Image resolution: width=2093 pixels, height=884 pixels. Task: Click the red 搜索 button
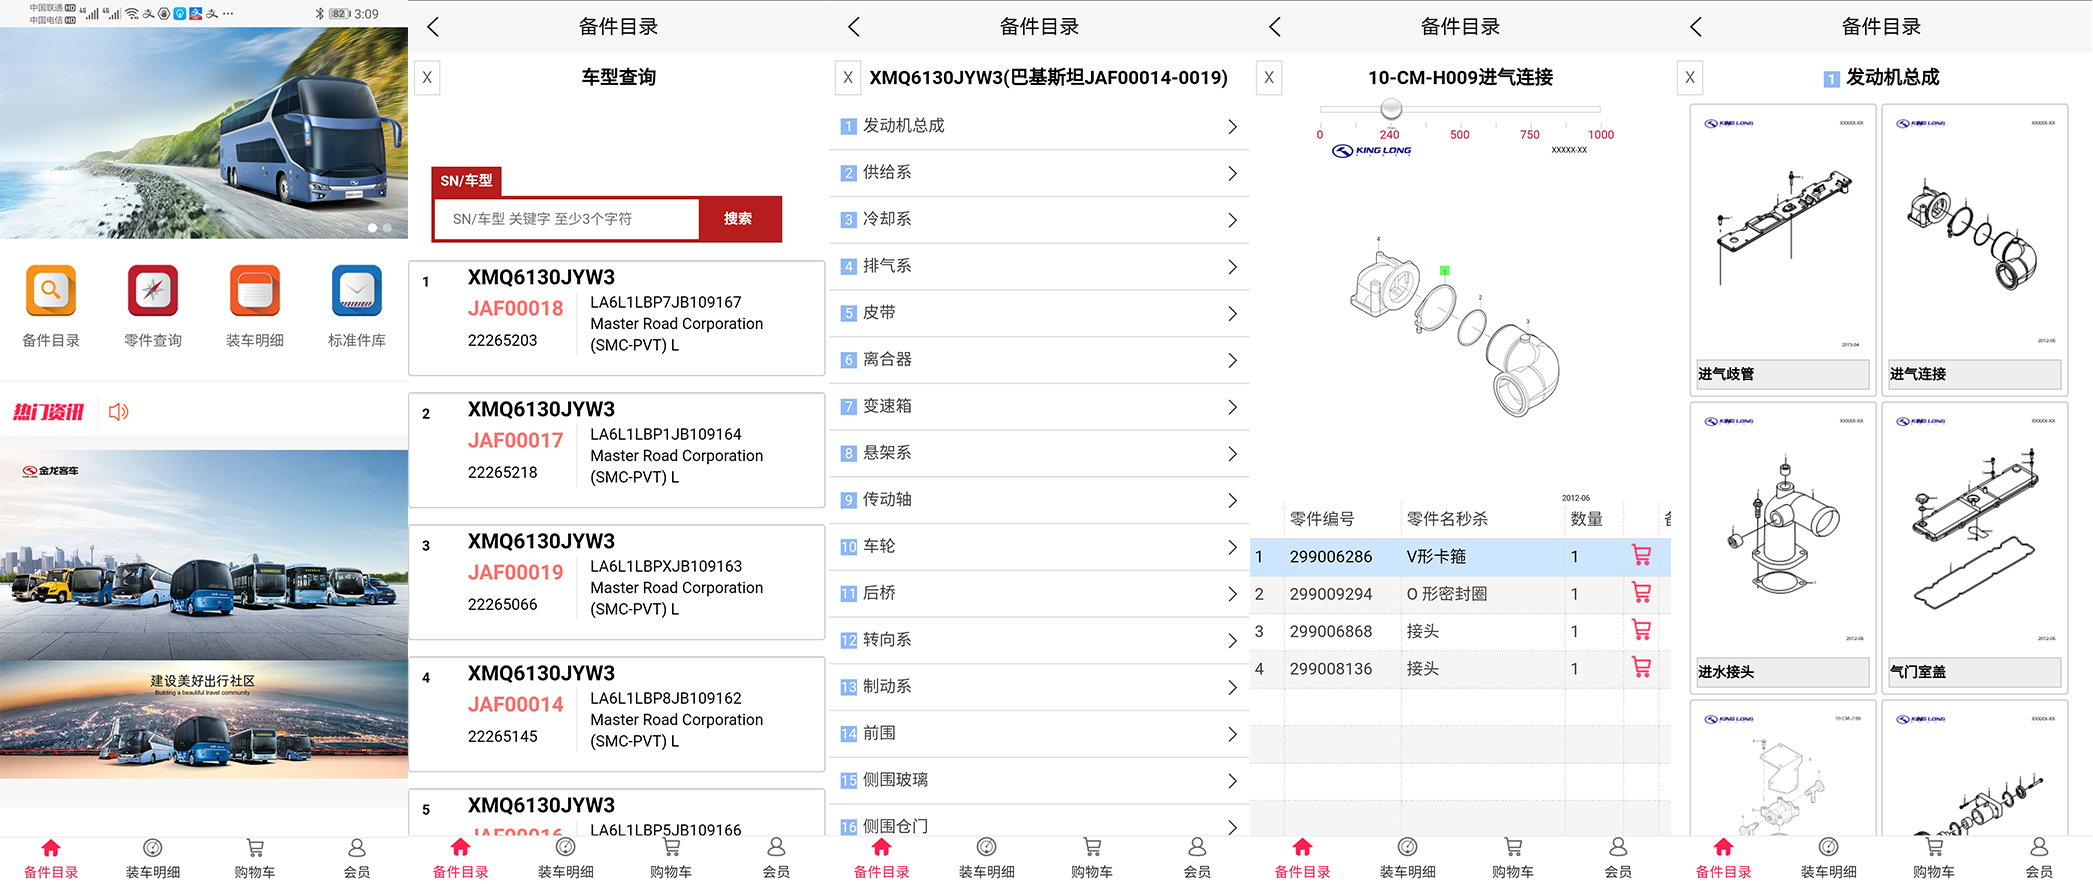[738, 219]
